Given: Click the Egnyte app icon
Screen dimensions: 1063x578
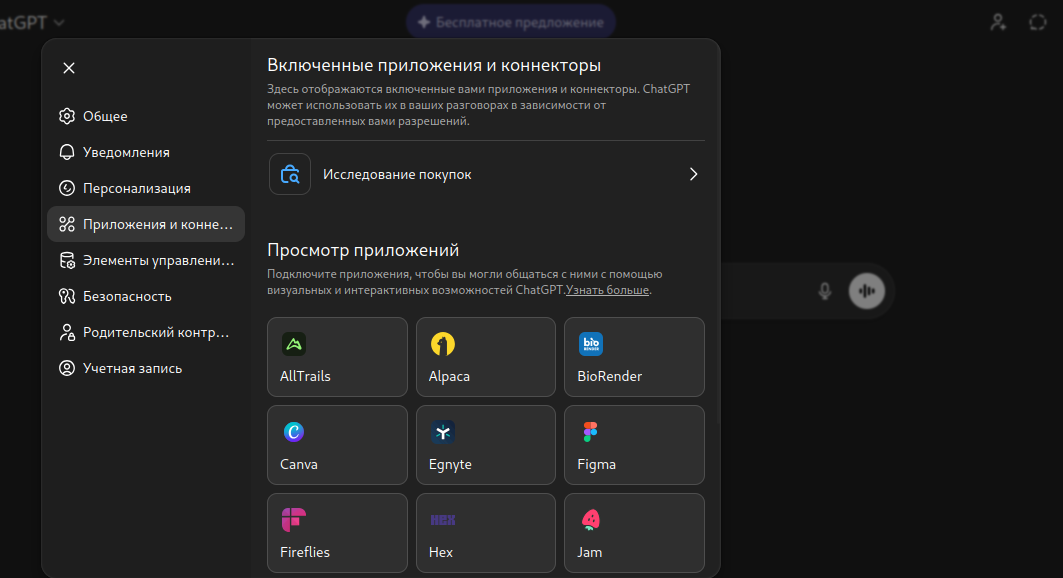Looking at the screenshot, I should (x=443, y=432).
